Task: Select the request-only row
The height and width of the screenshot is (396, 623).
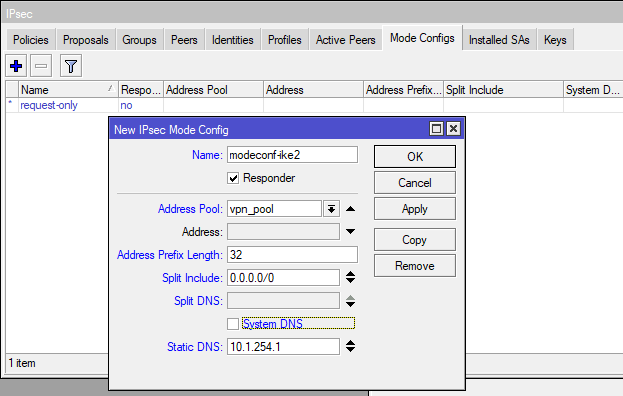Action: tap(314, 105)
